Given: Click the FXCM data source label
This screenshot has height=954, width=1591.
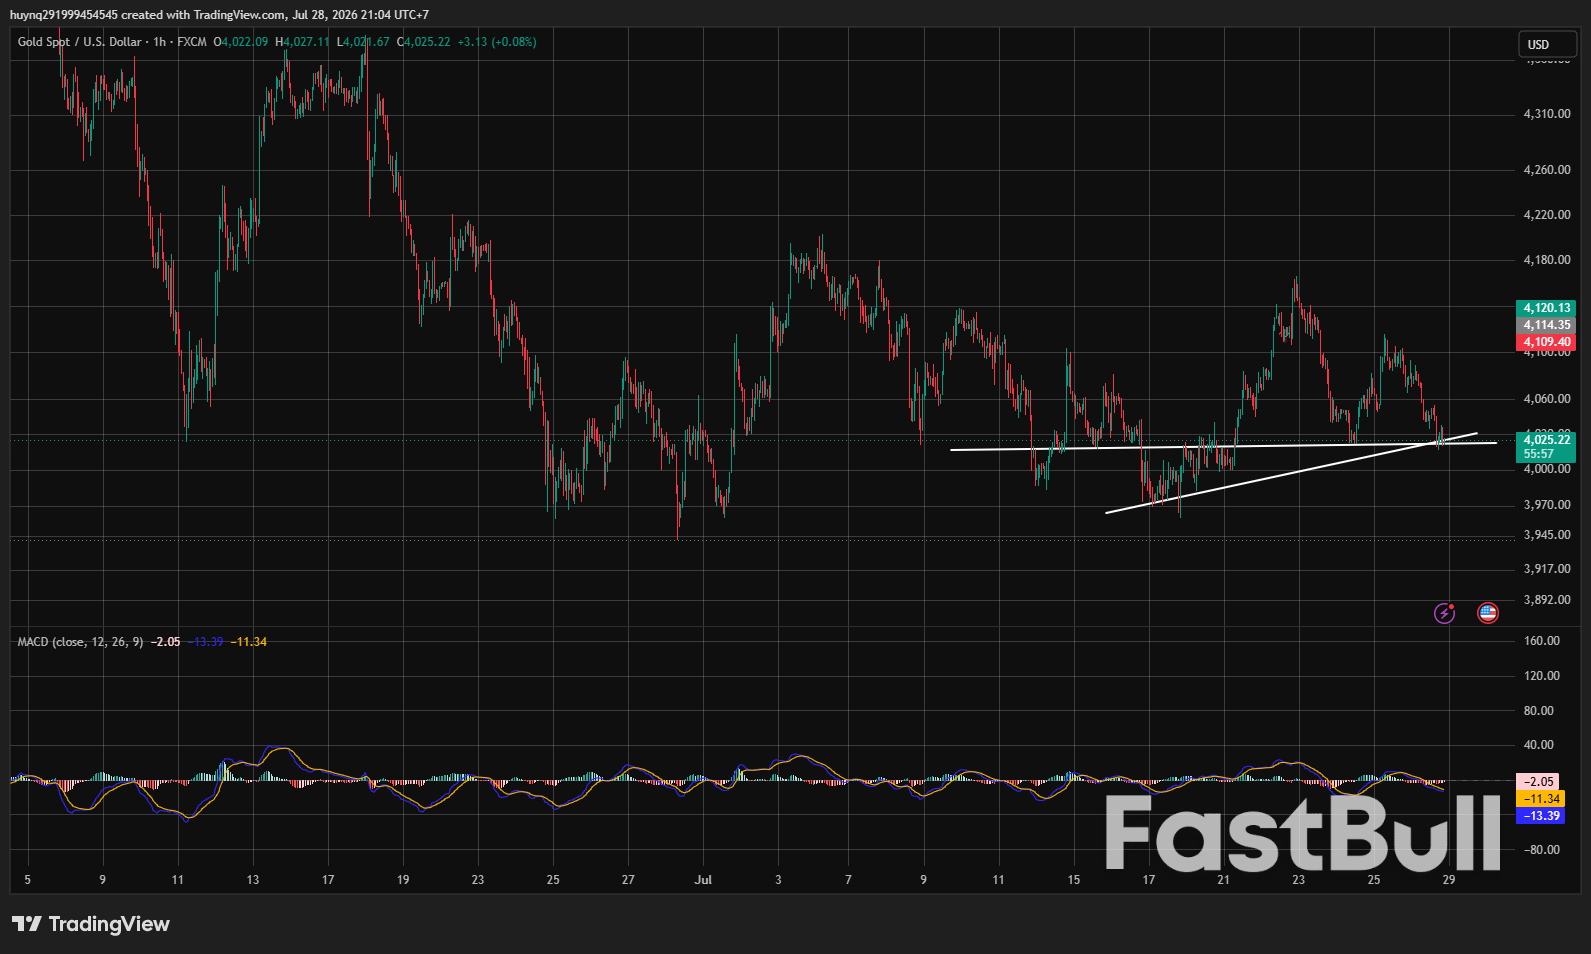Looking at the screenshot, I should tap(192, 42).
